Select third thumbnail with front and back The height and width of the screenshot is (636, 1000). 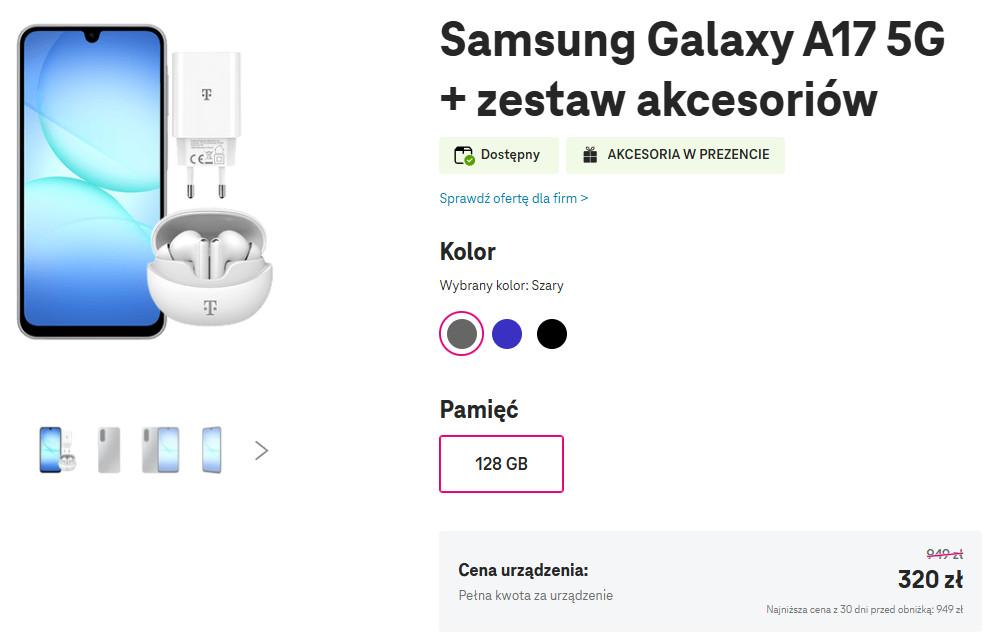[x=160, y=450]
